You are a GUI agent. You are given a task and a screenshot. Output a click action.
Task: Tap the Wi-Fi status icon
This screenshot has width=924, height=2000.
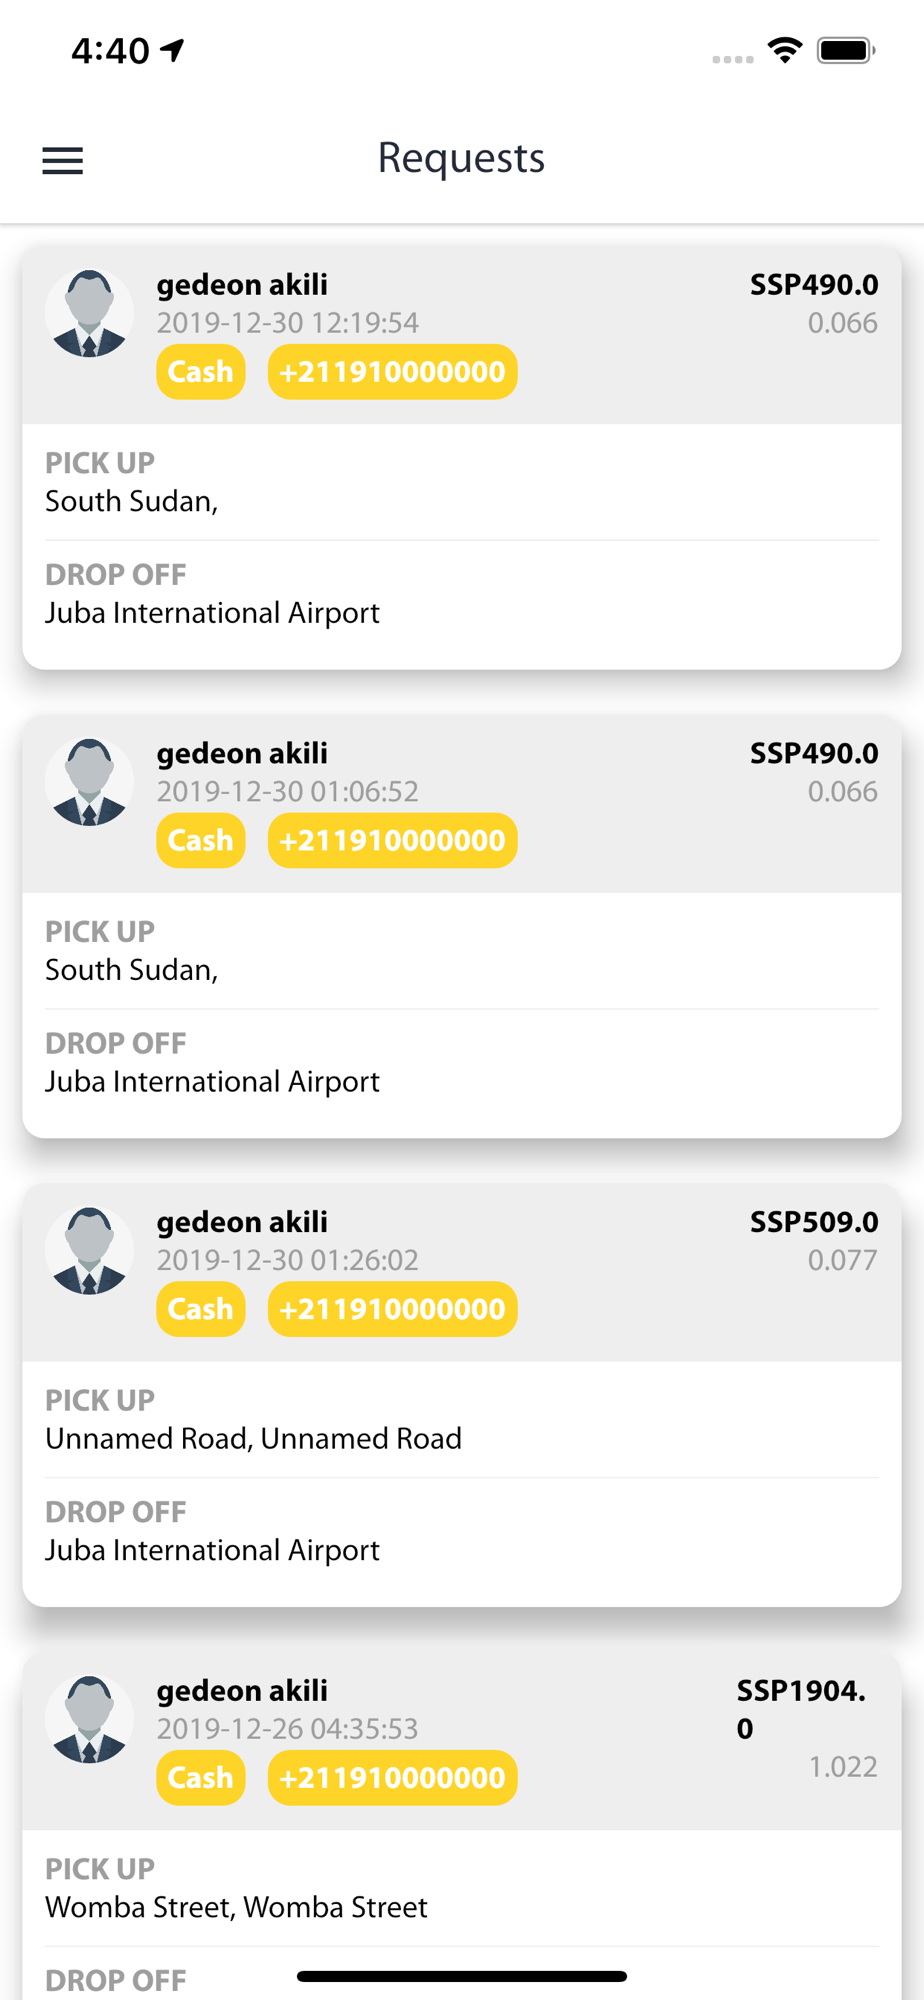point(785,50)
